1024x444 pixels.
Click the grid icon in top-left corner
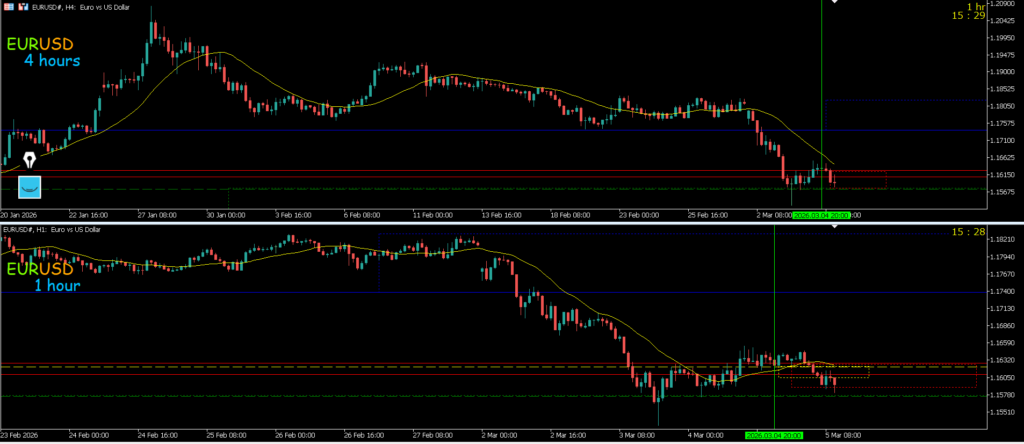point(9,8)
